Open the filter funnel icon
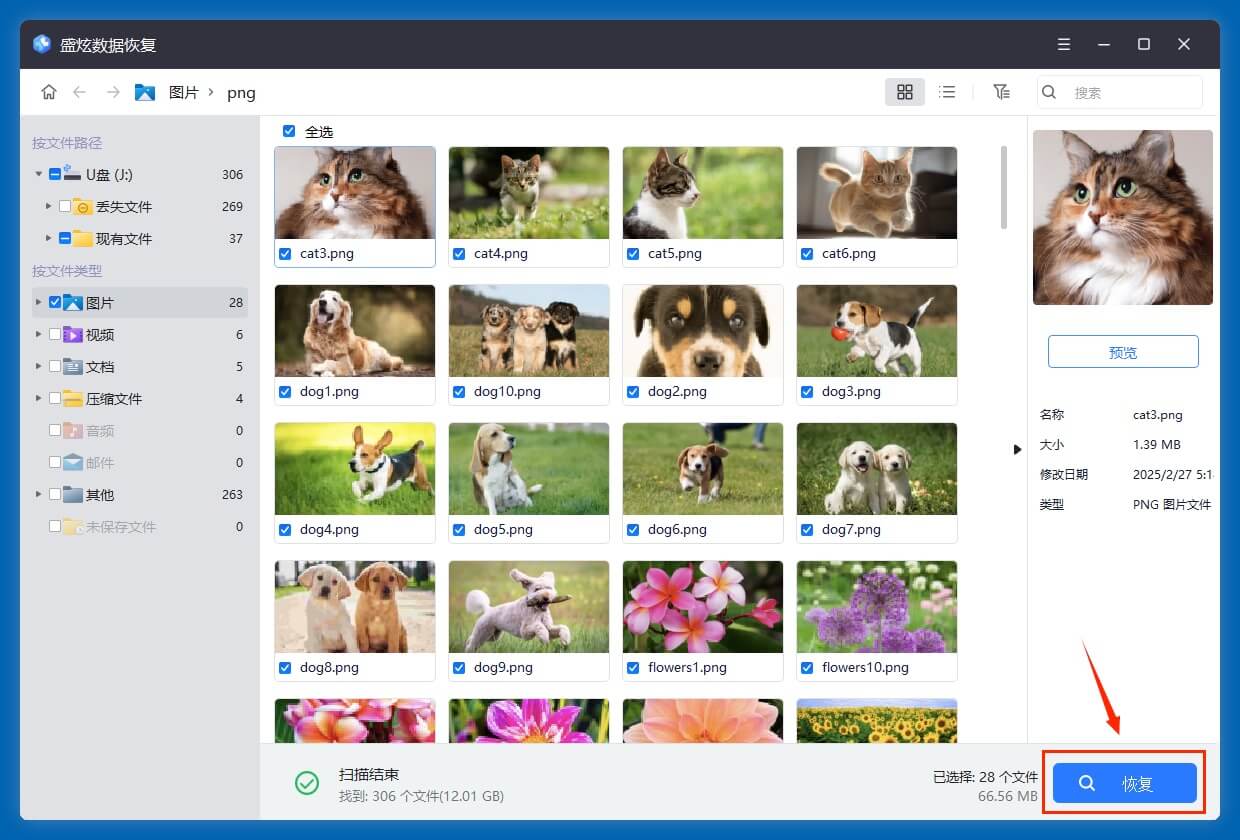Image resolution: width=1240 pixels, height=840 pixels. point(1001,92)
